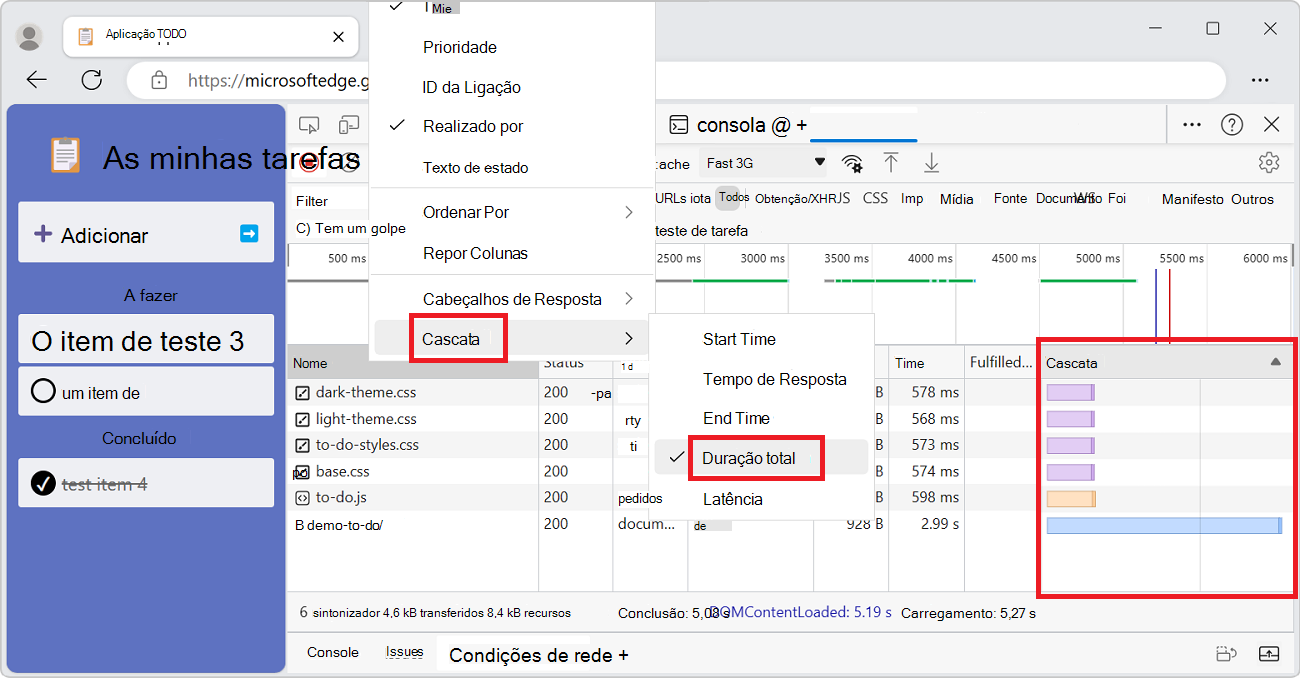
Task: Click the DevTools help question mark icon
Action: coord(1231,123)
